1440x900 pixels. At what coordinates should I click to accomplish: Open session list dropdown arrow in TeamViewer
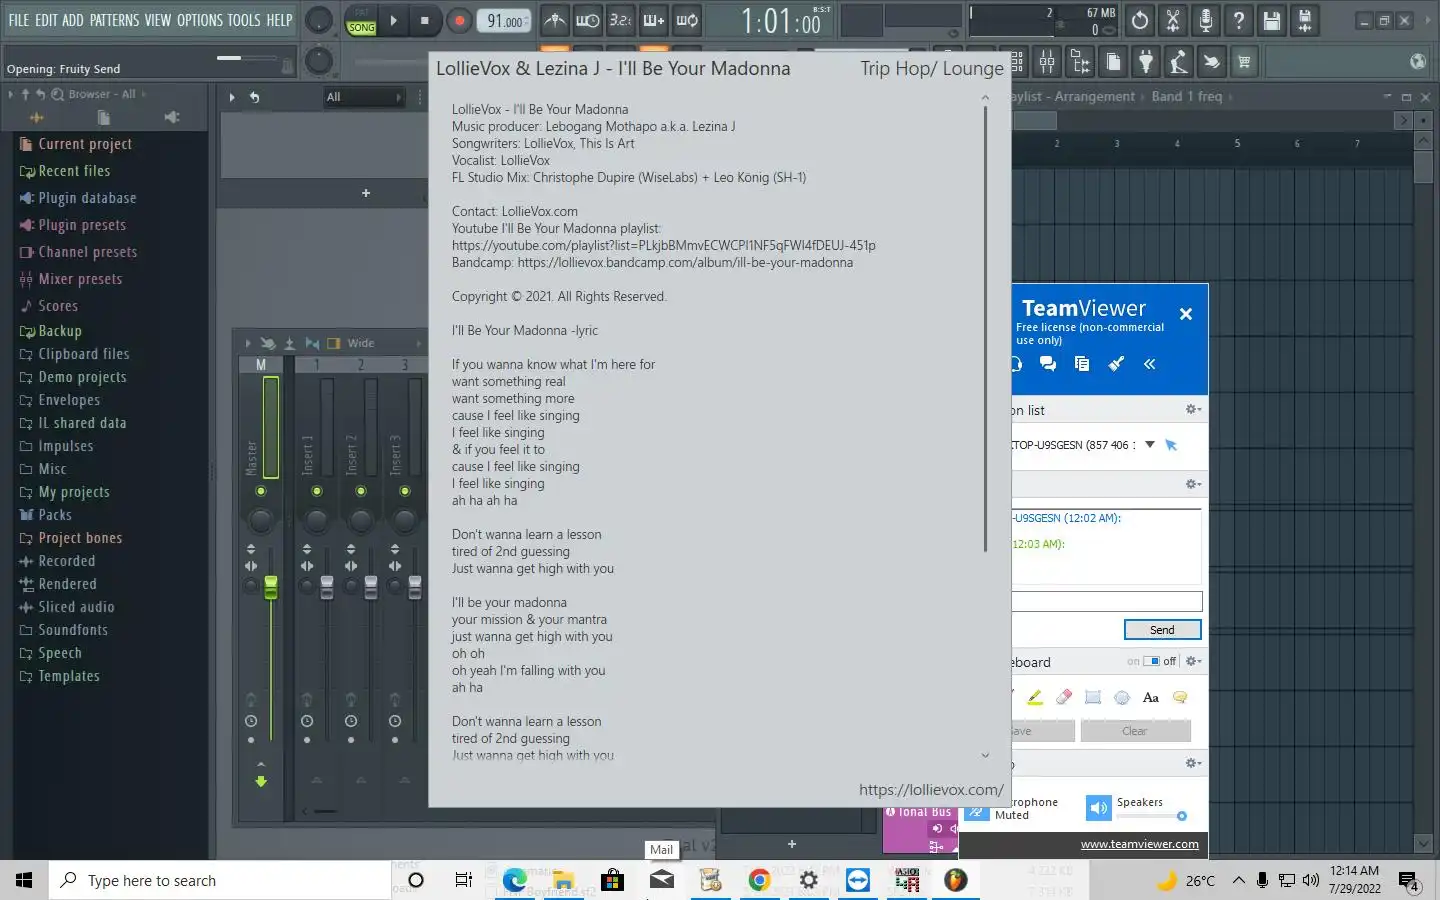[1150, 445]
